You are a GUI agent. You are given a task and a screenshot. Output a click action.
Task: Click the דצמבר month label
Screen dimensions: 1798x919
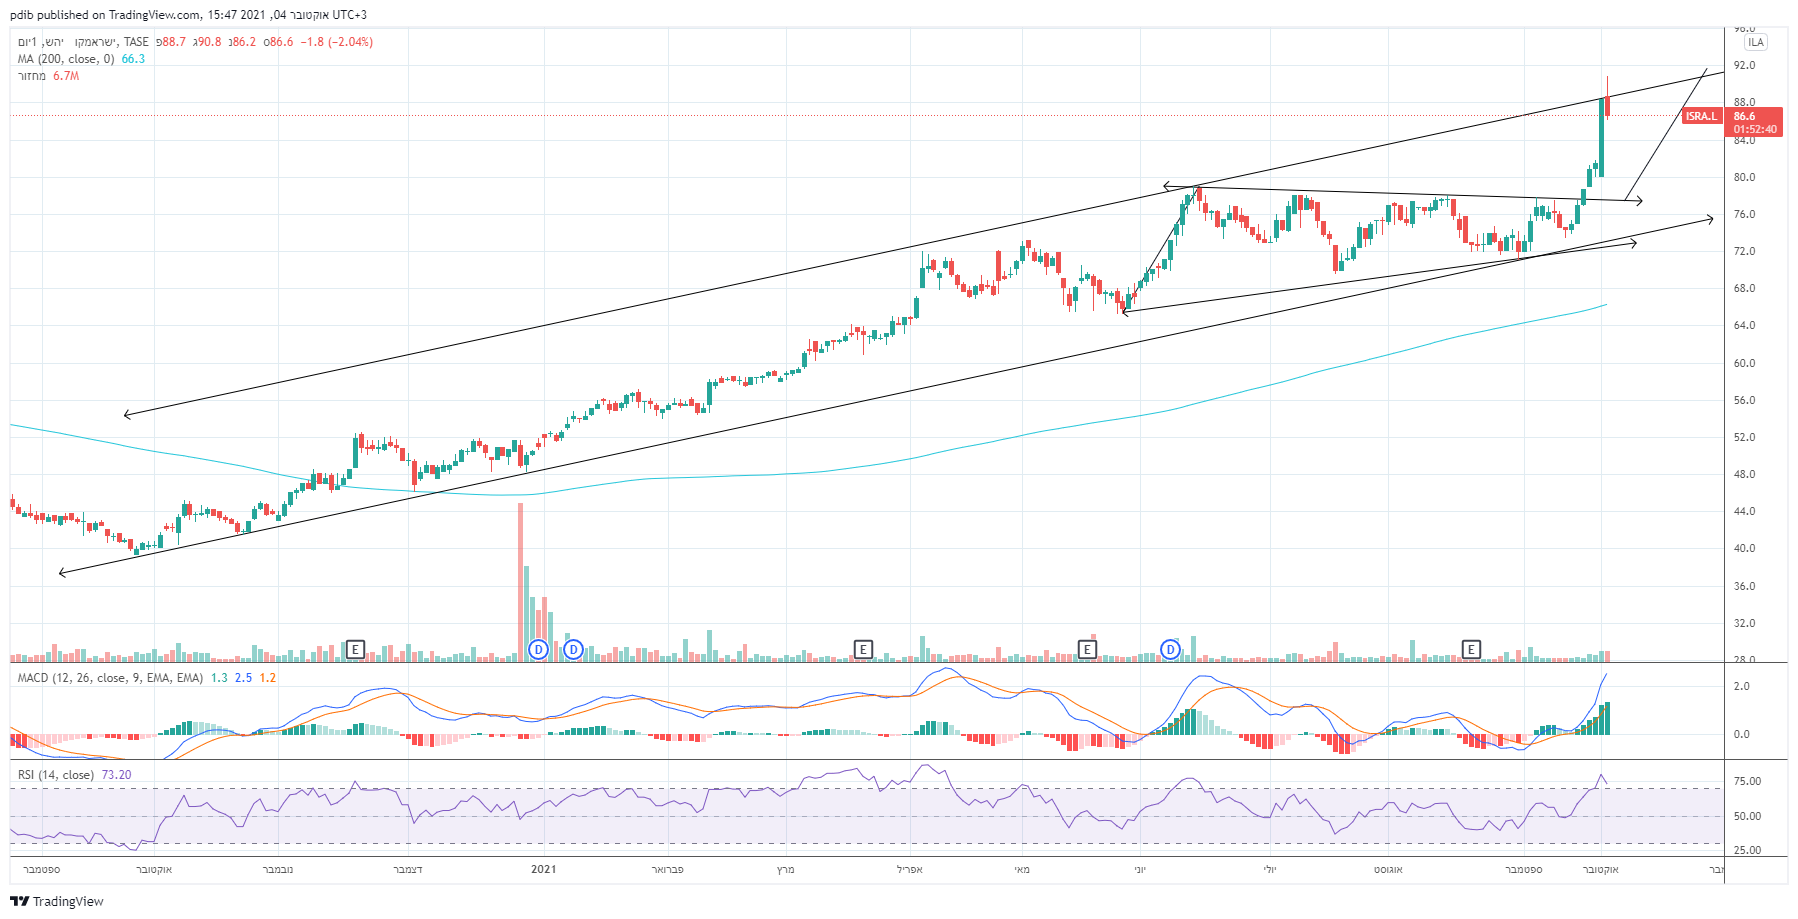(x=408, y=869)
